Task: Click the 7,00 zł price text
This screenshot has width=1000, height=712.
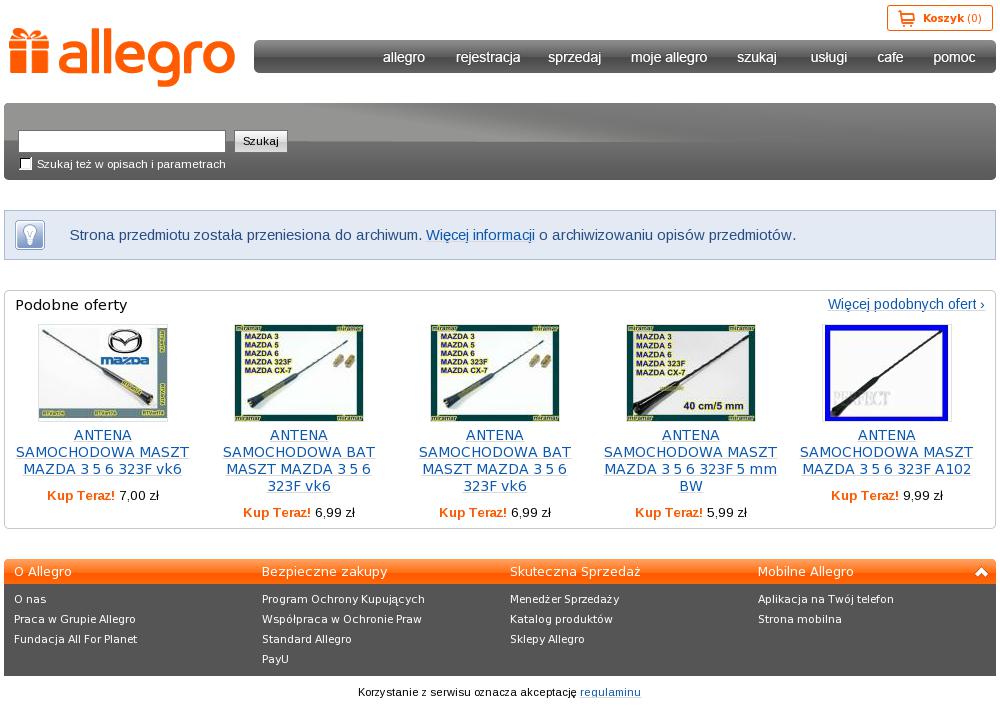Action: [x=139, y=496]
